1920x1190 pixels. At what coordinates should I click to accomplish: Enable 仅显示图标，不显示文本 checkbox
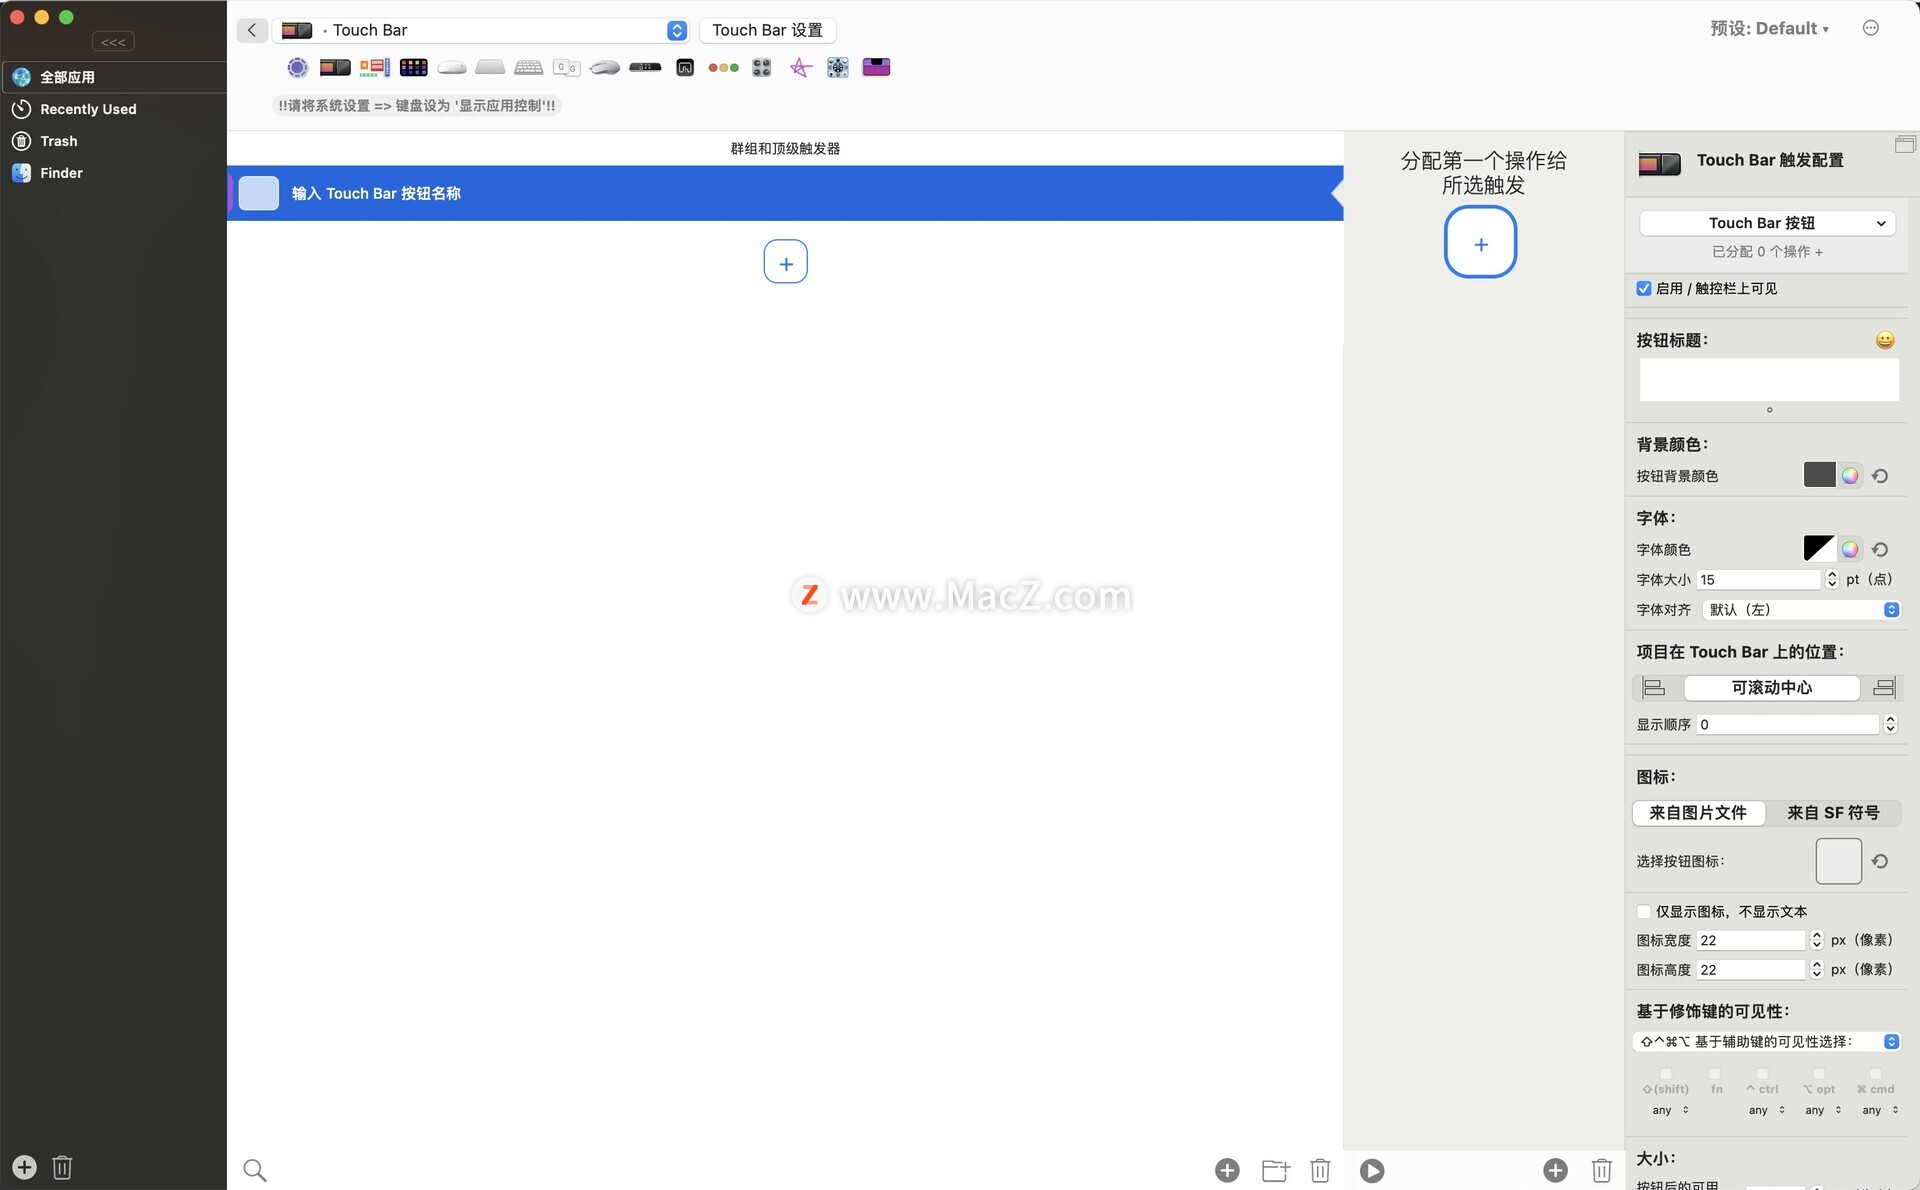click(x=1644, y=911)
